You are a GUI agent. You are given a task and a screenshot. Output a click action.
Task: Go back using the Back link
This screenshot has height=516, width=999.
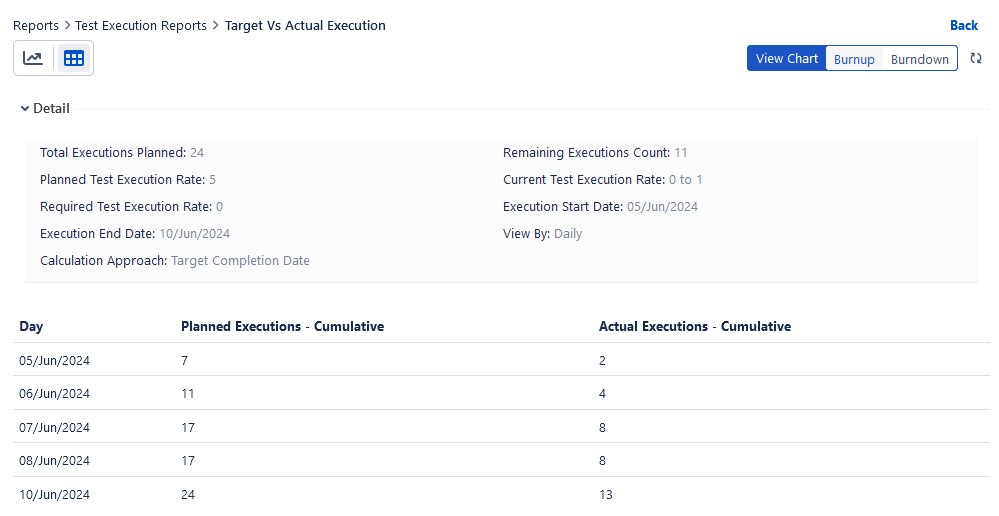963,25
